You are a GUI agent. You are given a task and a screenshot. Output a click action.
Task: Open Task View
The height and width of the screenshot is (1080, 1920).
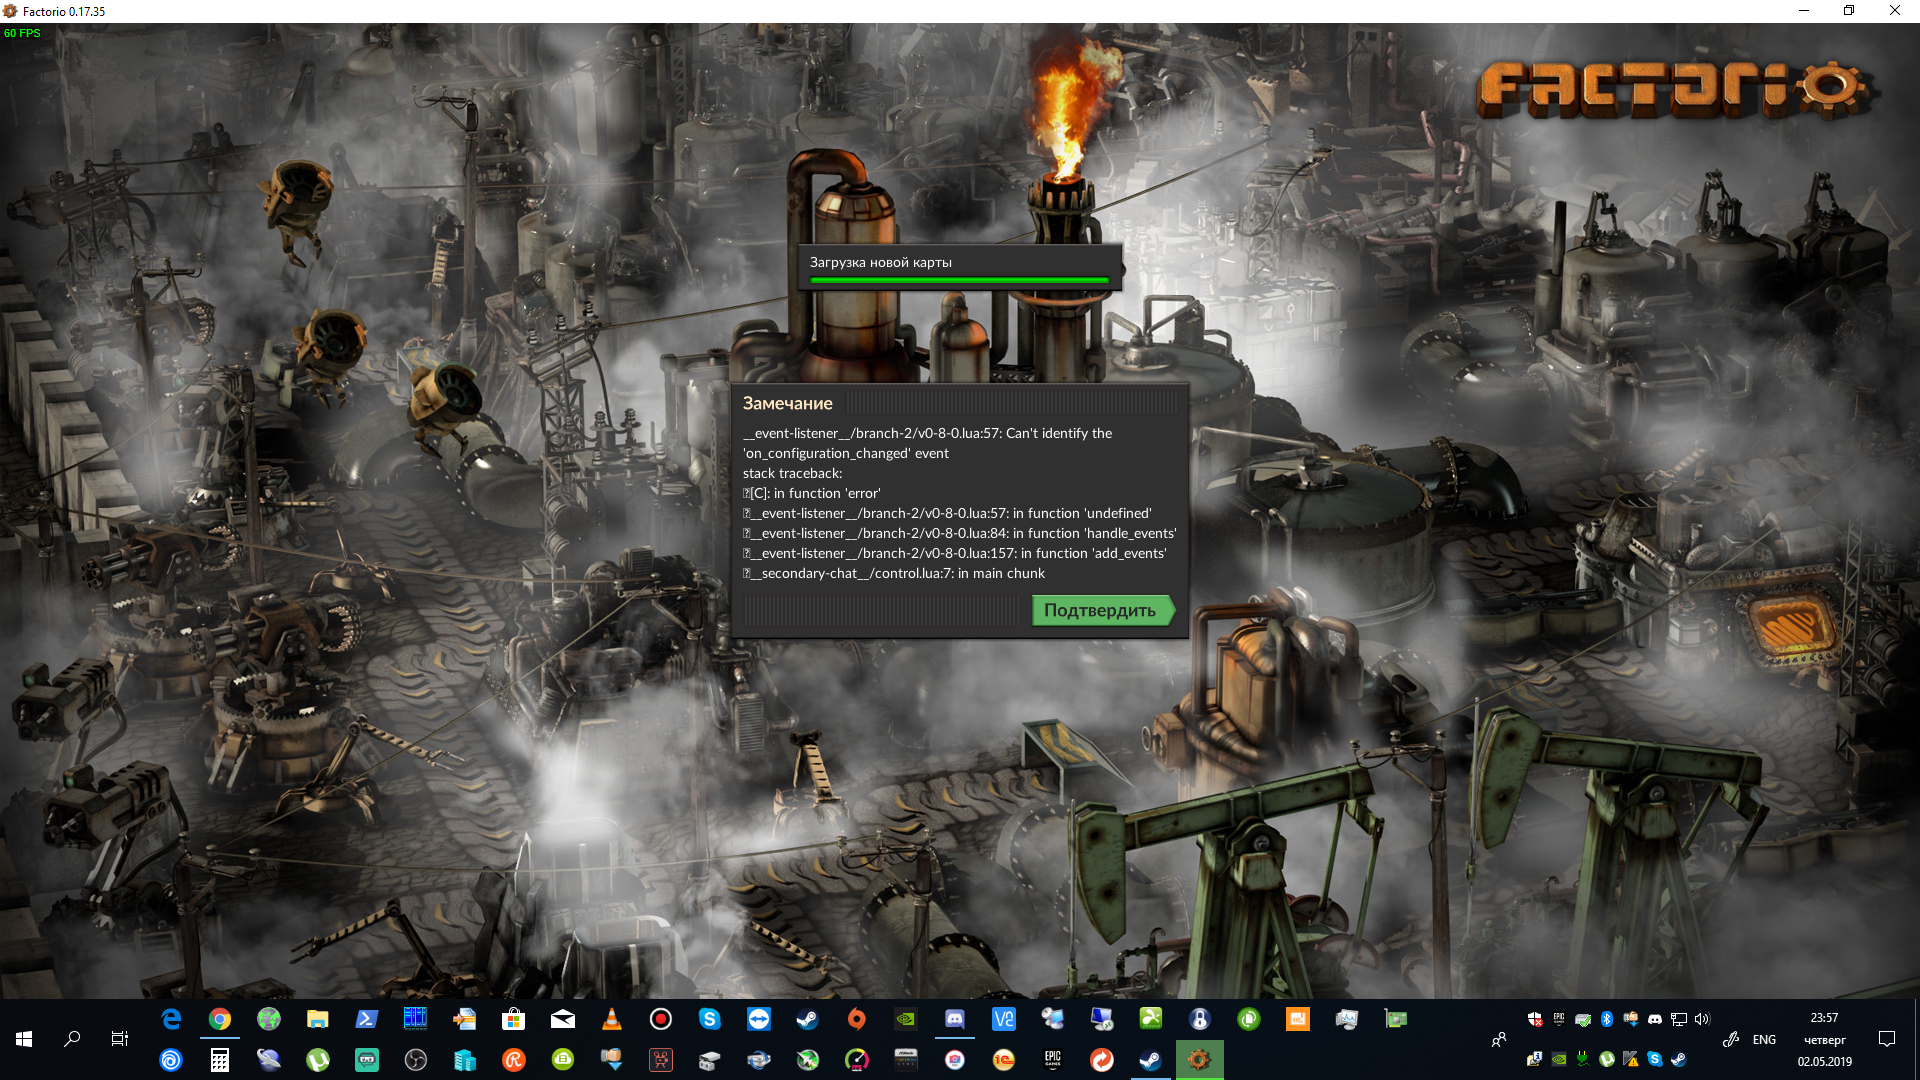[x=120, y=1039]
